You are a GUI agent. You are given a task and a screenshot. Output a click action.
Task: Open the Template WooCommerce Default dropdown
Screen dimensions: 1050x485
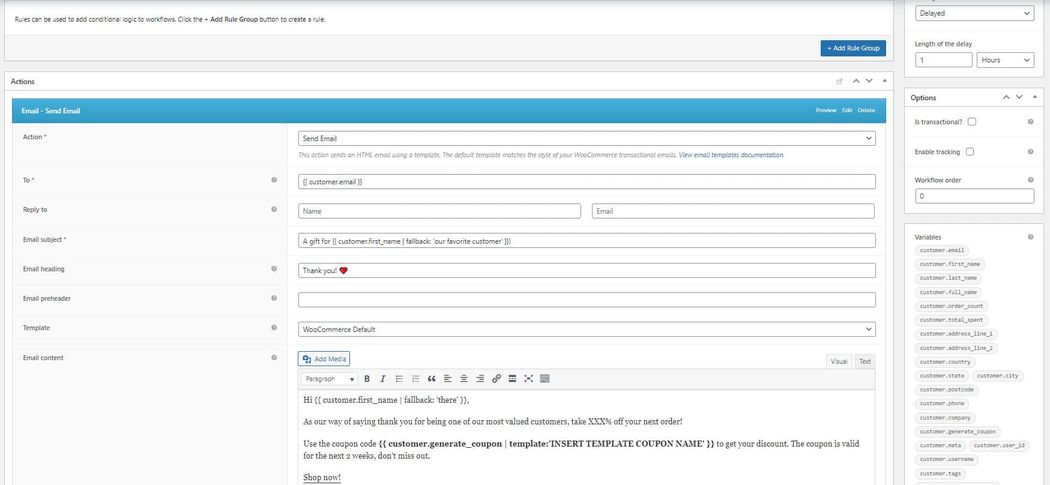coord(587,329)
